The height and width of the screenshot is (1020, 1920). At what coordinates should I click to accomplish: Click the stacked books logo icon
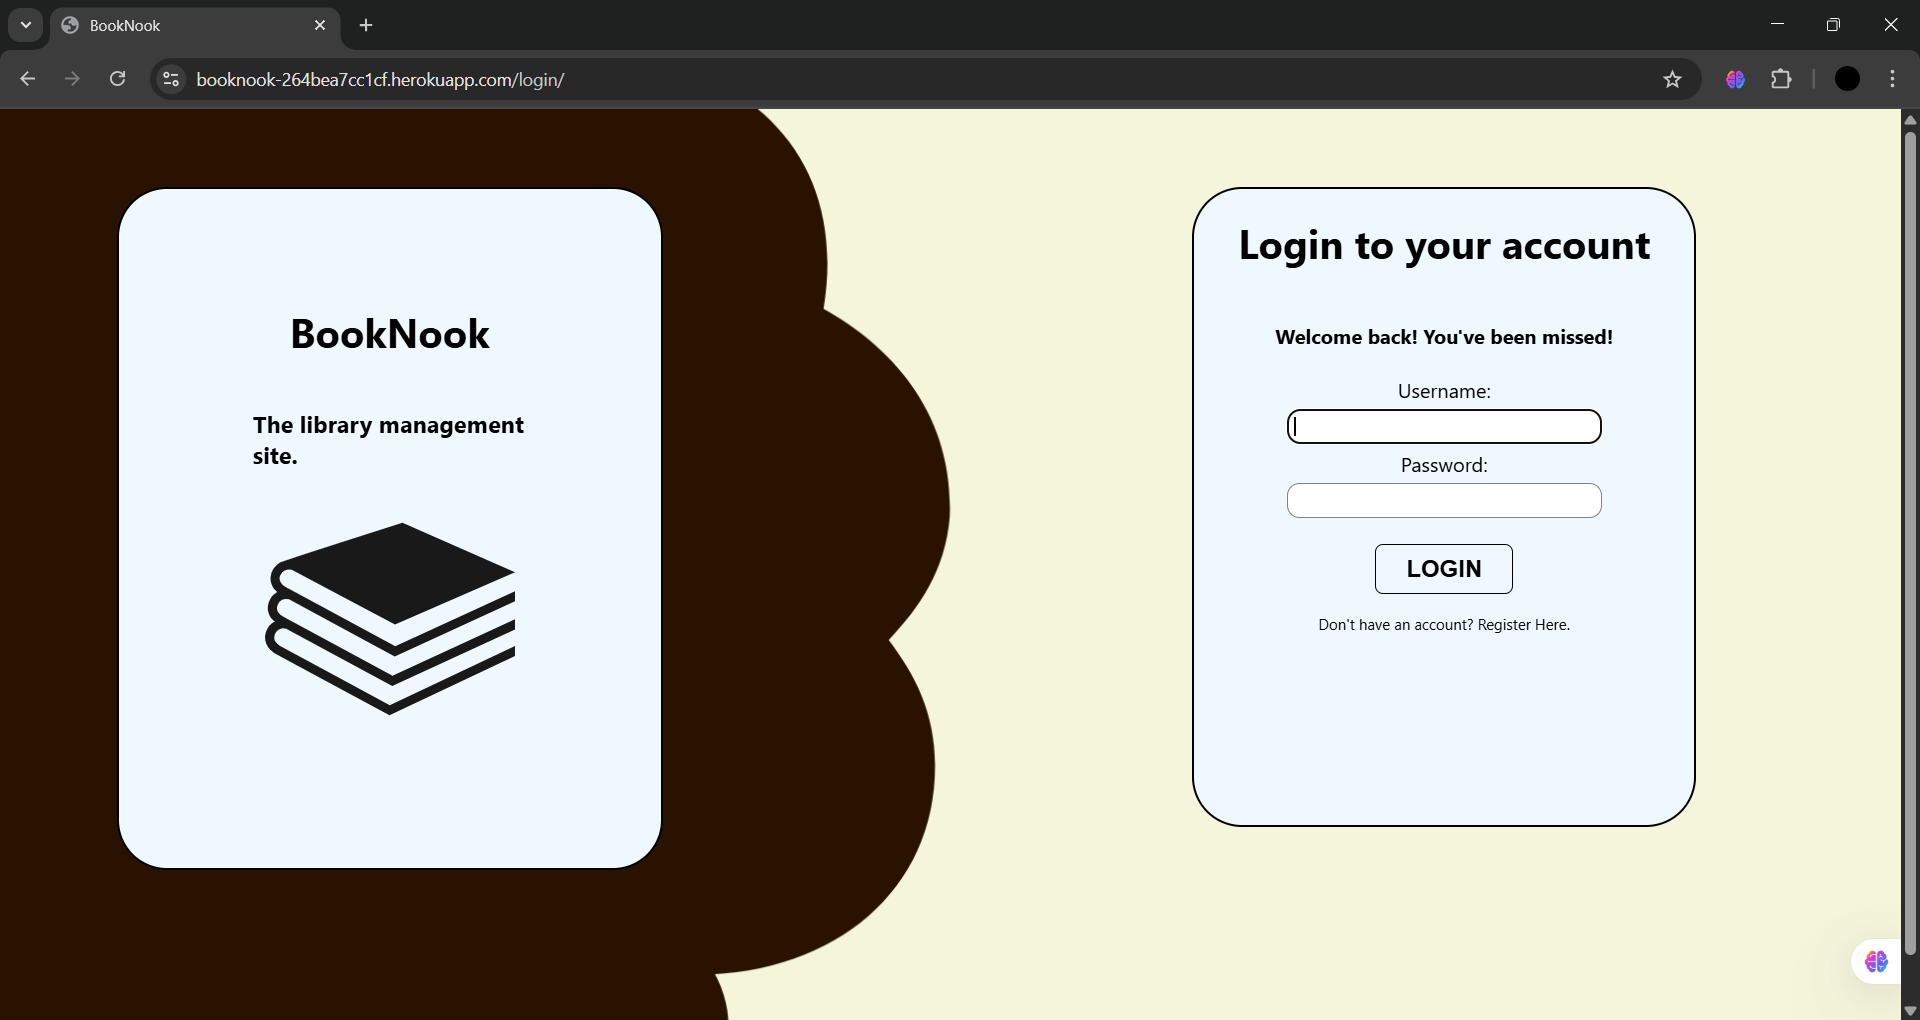coord(391,617)
